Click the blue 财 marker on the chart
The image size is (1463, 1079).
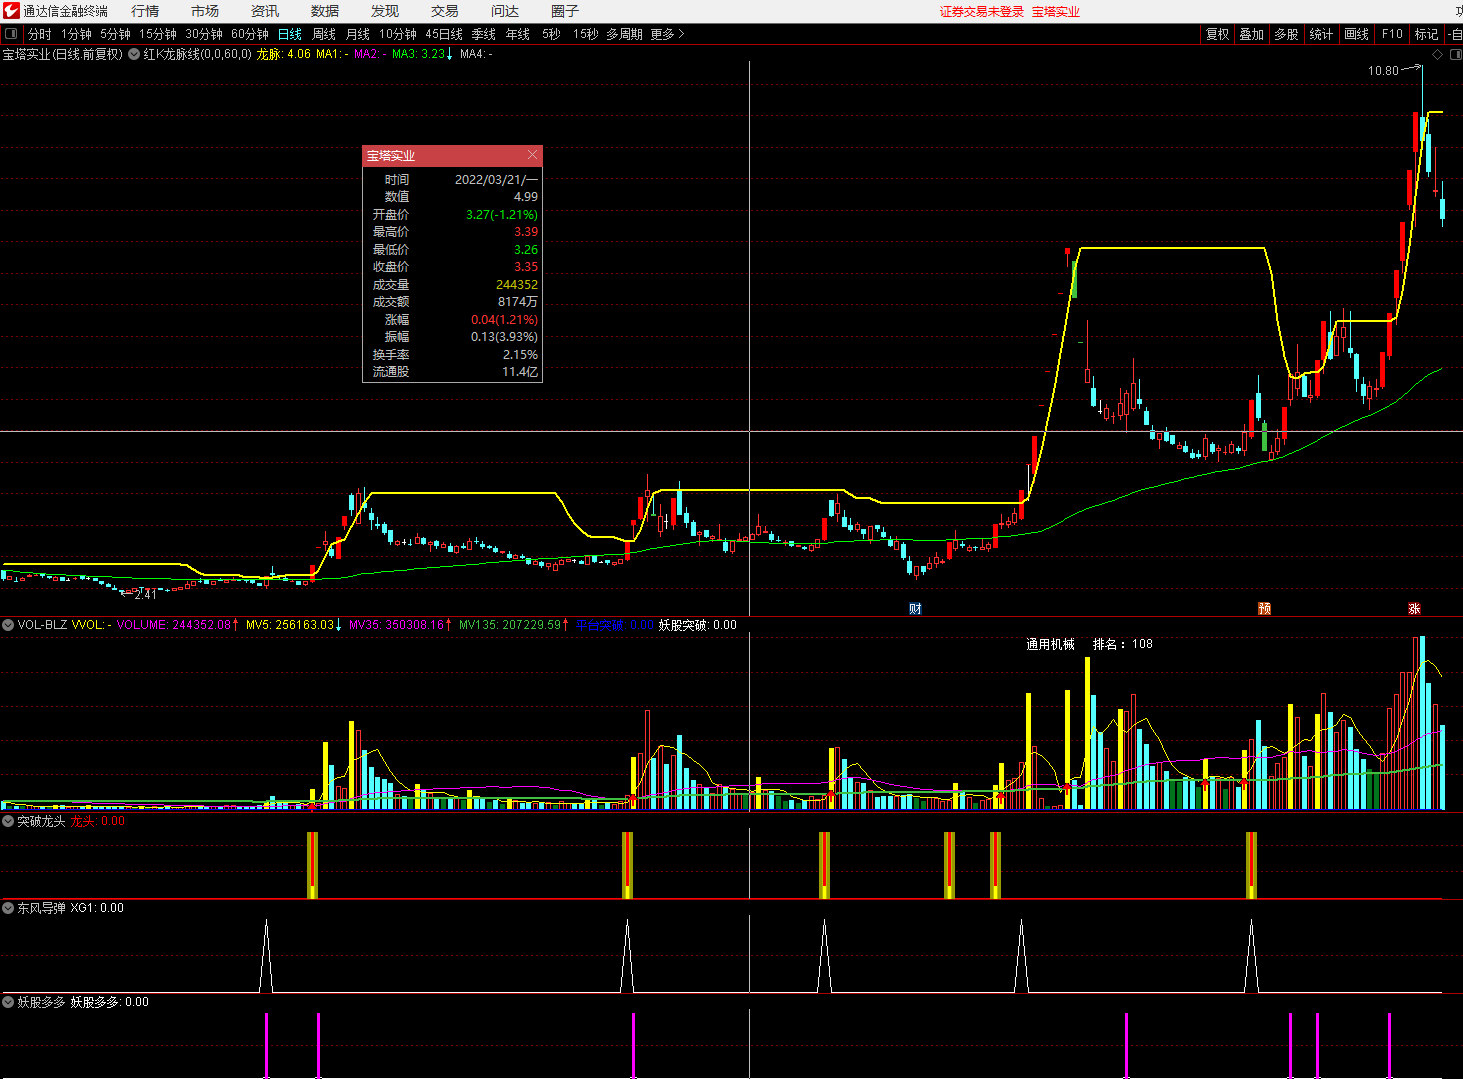pyautogui.click(x=915, y=608)
